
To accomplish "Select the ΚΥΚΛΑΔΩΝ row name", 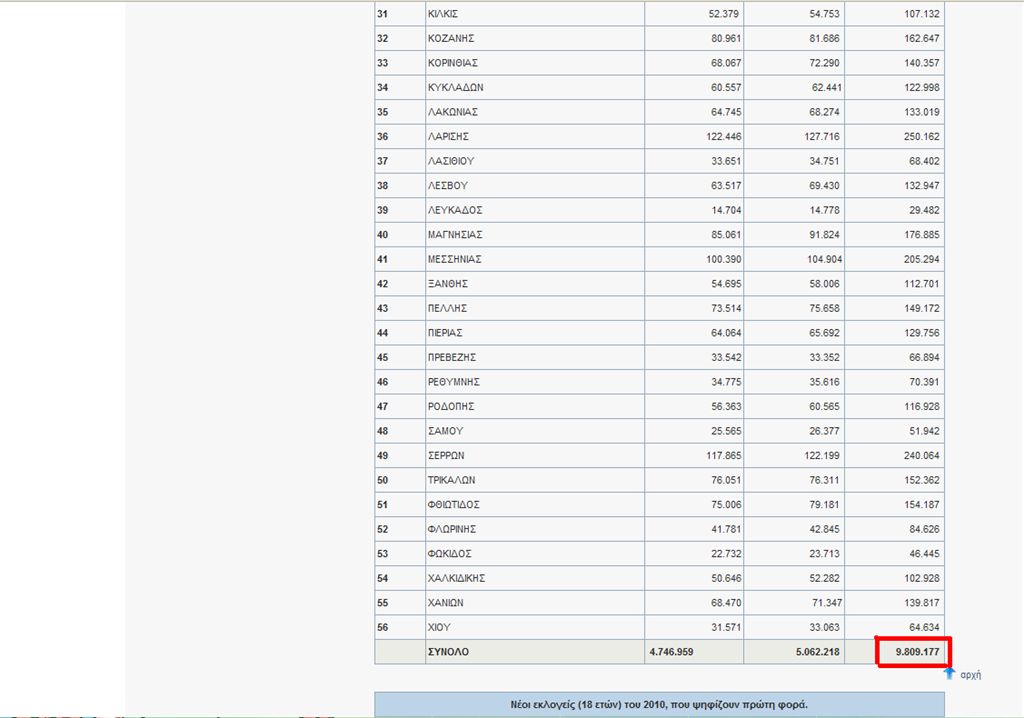I will click(x=456, y=87).
